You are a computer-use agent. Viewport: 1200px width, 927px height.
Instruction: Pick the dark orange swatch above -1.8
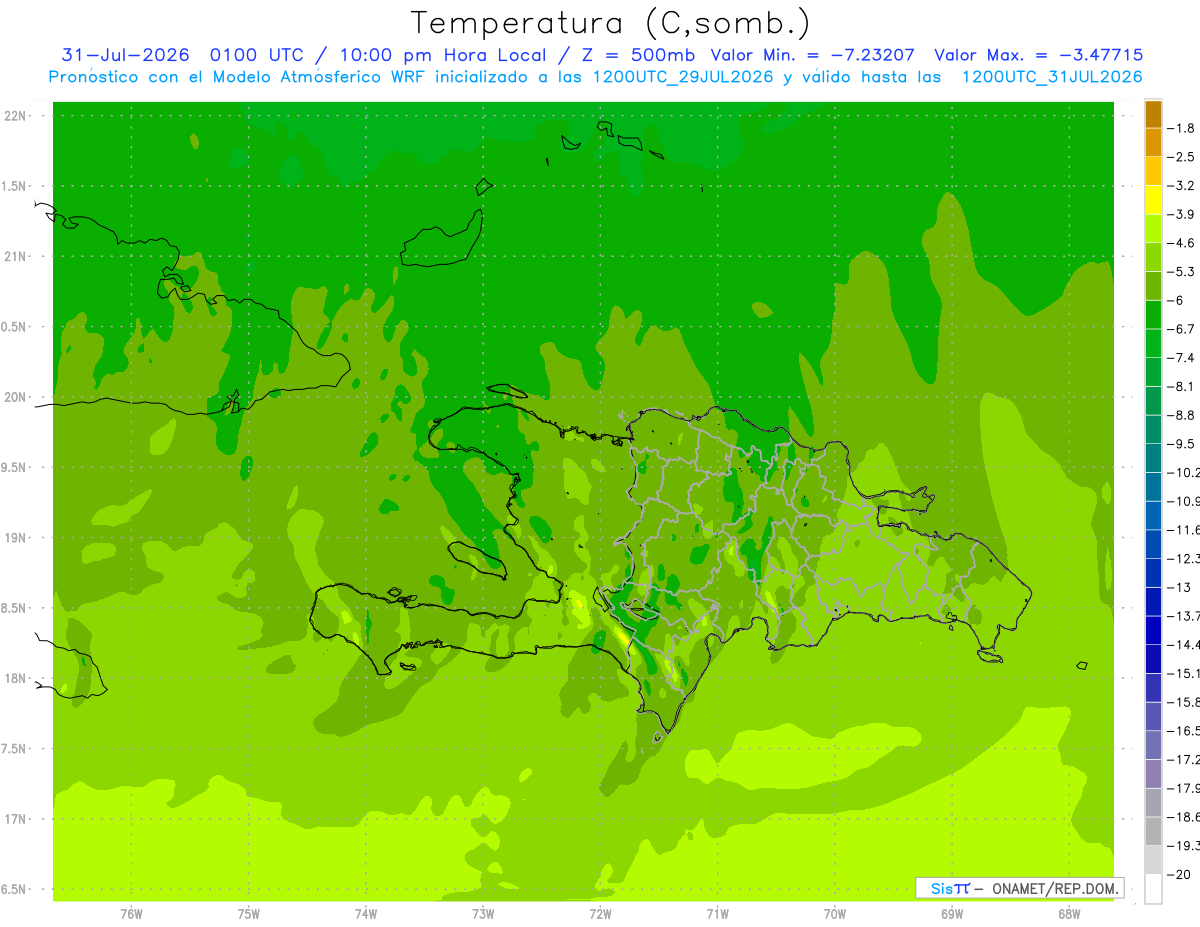(1153, 115)
